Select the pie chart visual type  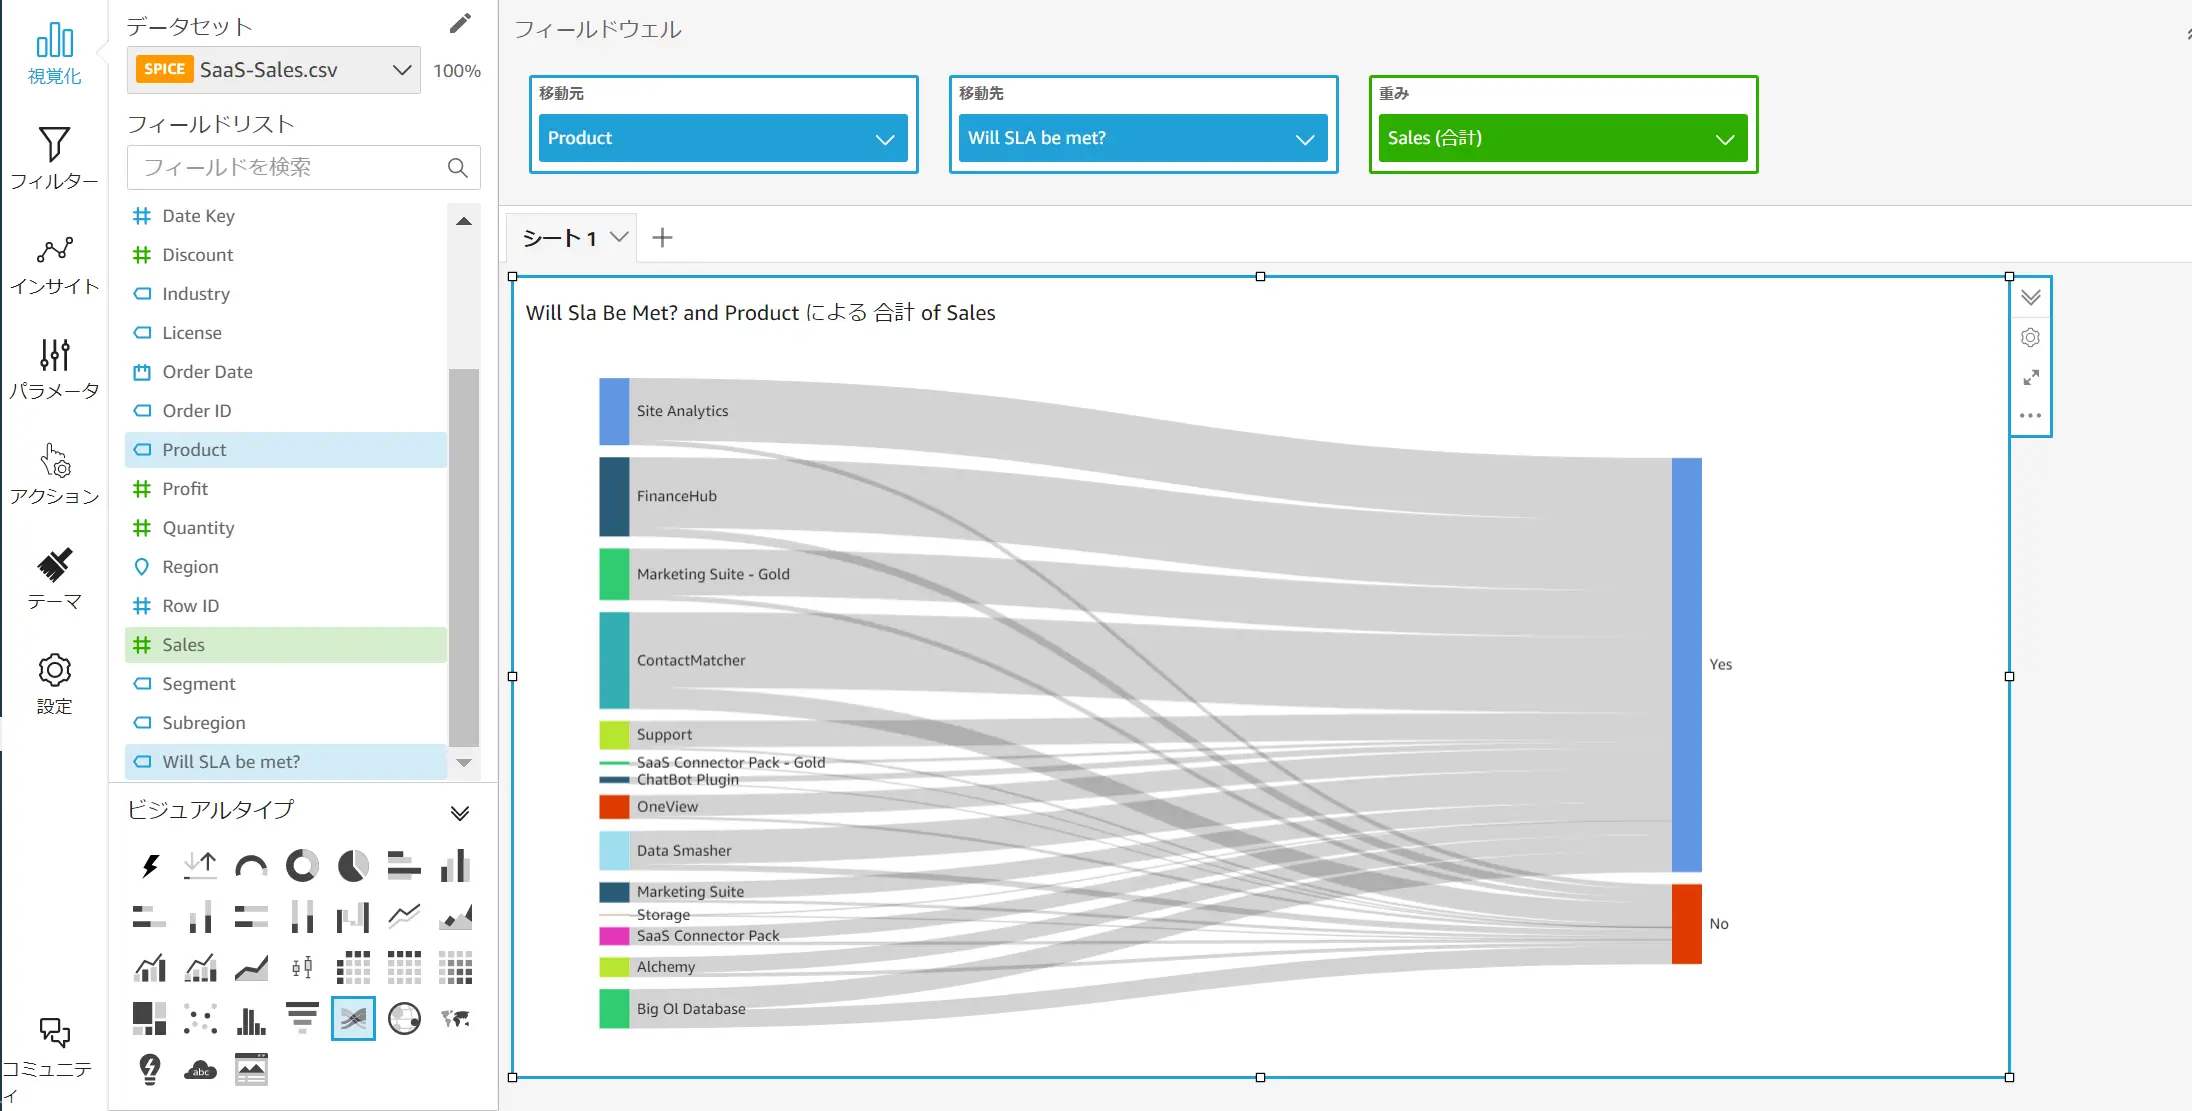click(353, 866)
